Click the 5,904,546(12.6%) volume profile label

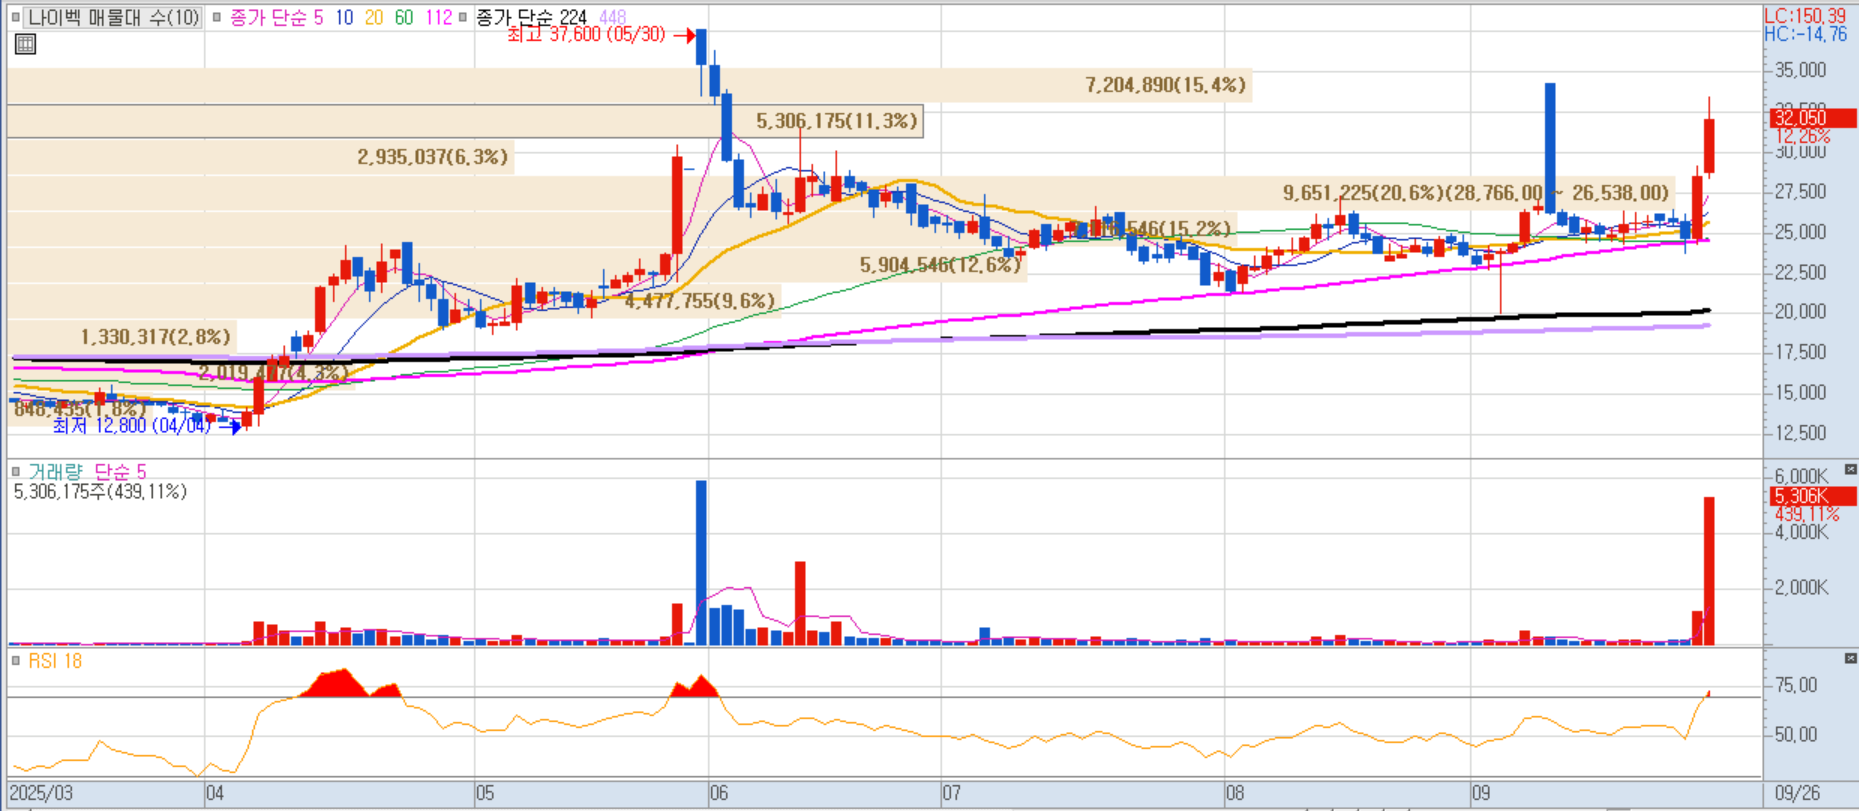click(940, 265)
